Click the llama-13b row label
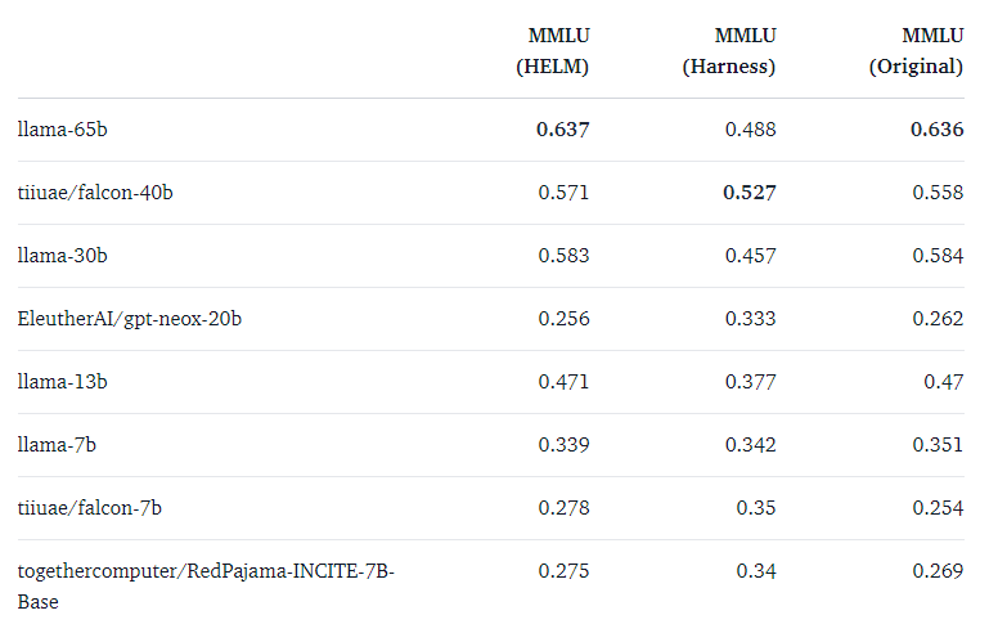Image resolution: width=998 pixels, height=624 pixels. click(x=62, y=382)
